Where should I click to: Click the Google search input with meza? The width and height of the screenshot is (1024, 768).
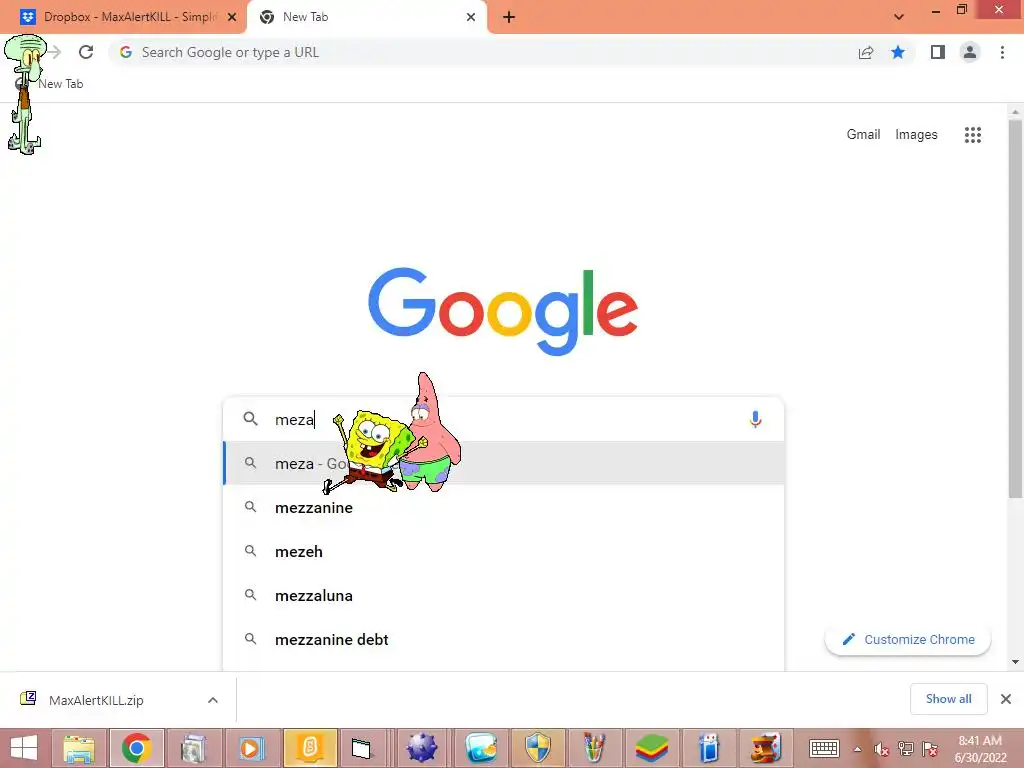[503, 419]
